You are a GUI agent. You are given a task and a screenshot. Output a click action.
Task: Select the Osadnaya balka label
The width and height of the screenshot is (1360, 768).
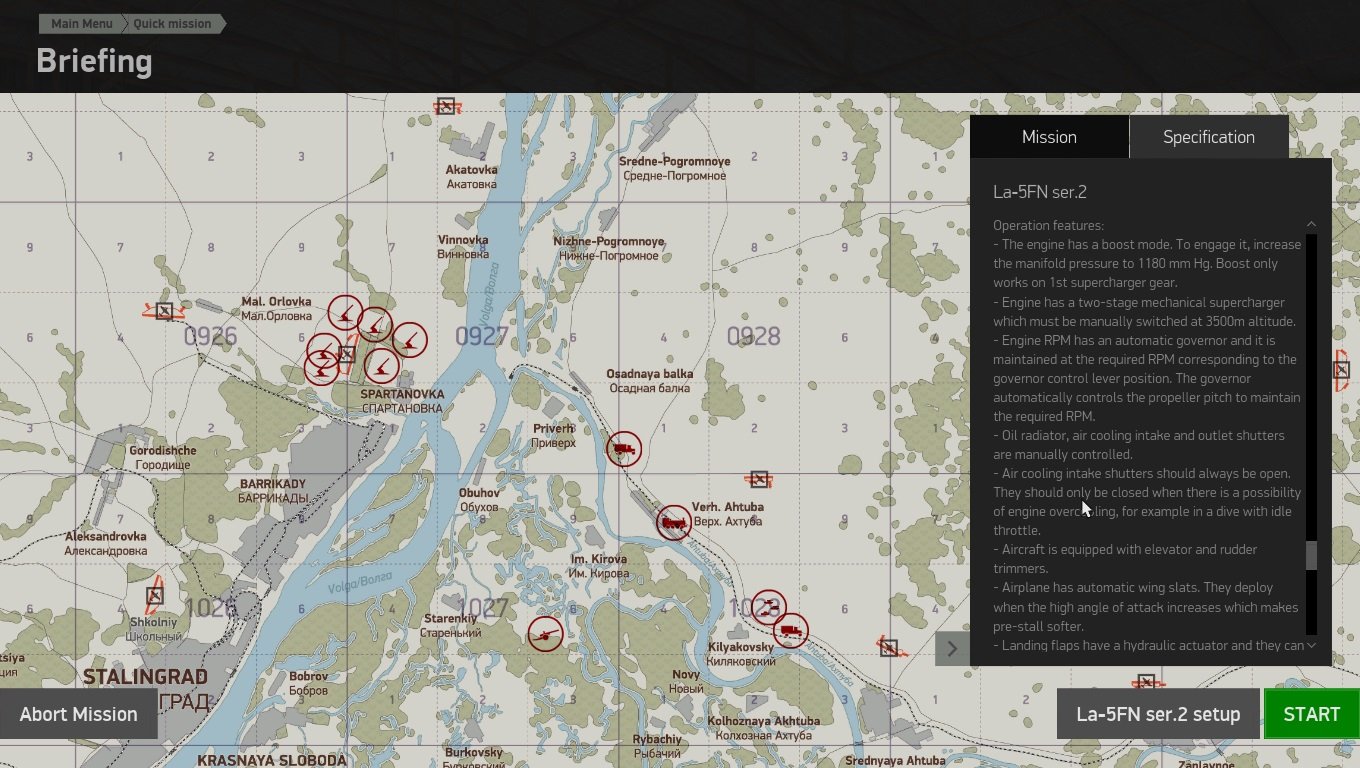click(650, 381)
